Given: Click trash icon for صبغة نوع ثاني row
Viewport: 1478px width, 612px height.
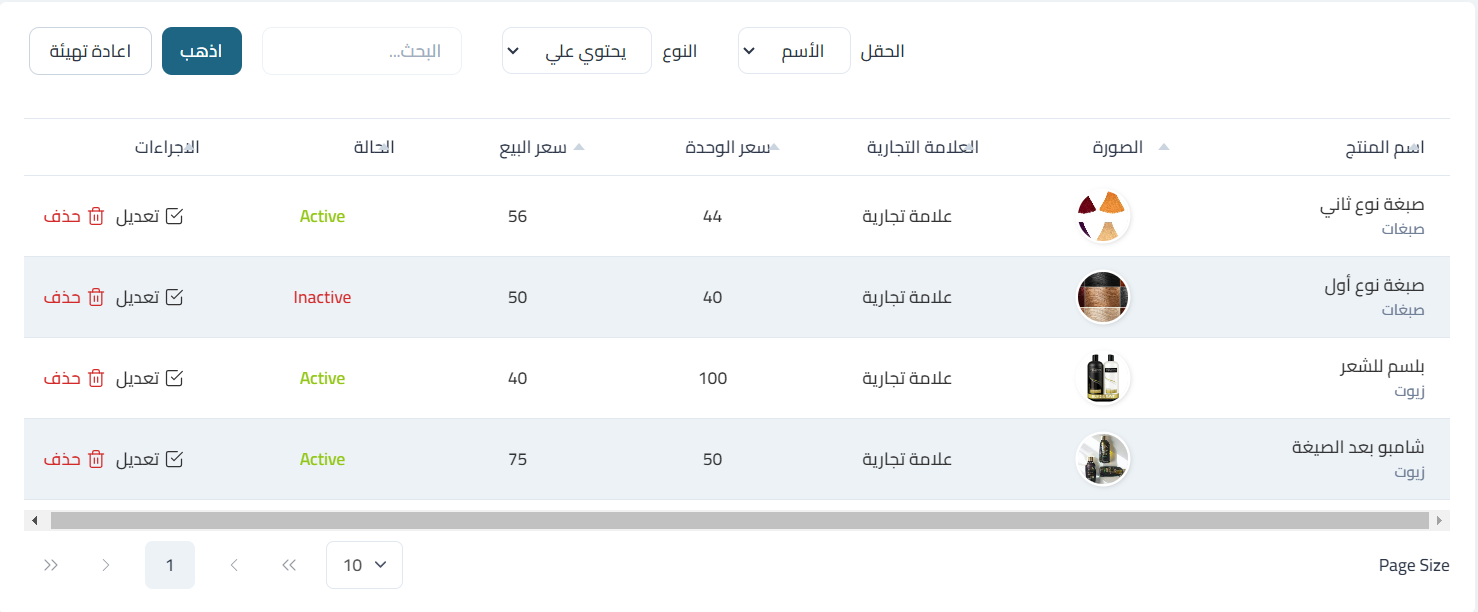Looking at the screenshot, I should tap(96, 216).
